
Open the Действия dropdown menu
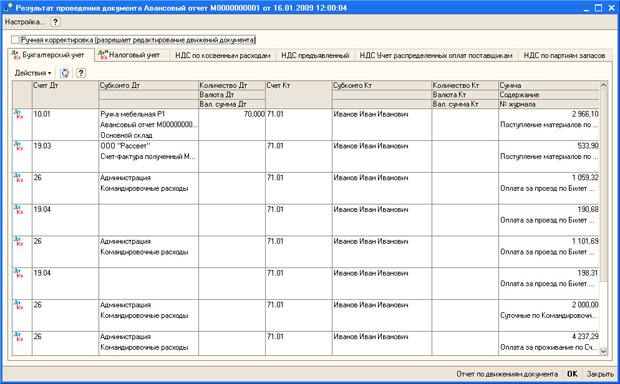click(33, 73)
